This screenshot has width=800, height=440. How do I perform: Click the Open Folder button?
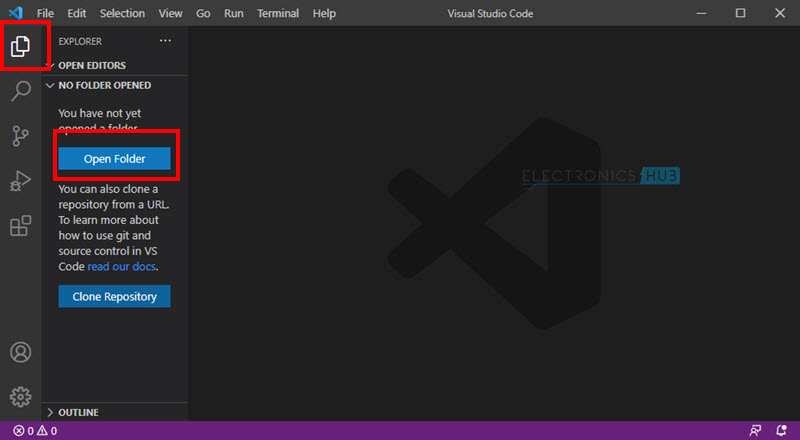(114, 159)
